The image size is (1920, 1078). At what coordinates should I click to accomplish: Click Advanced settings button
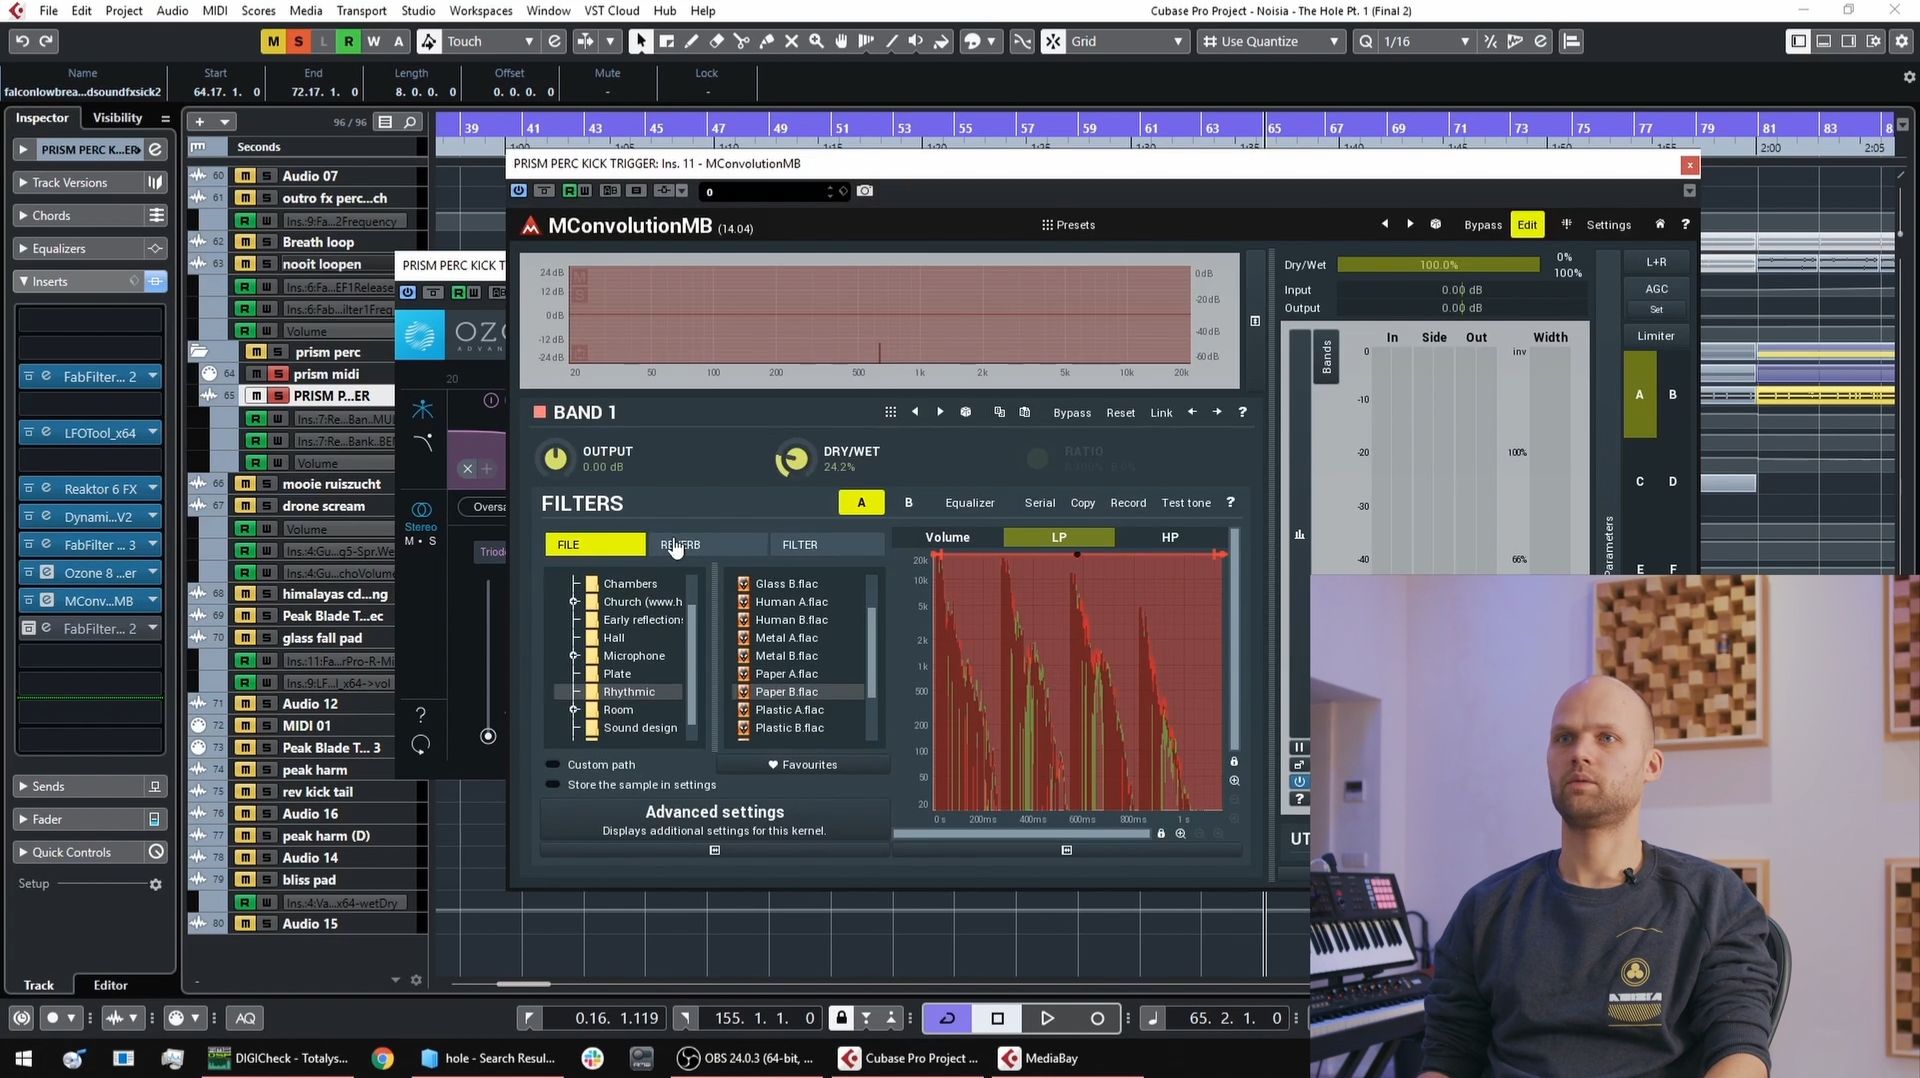tap(714, 820)
